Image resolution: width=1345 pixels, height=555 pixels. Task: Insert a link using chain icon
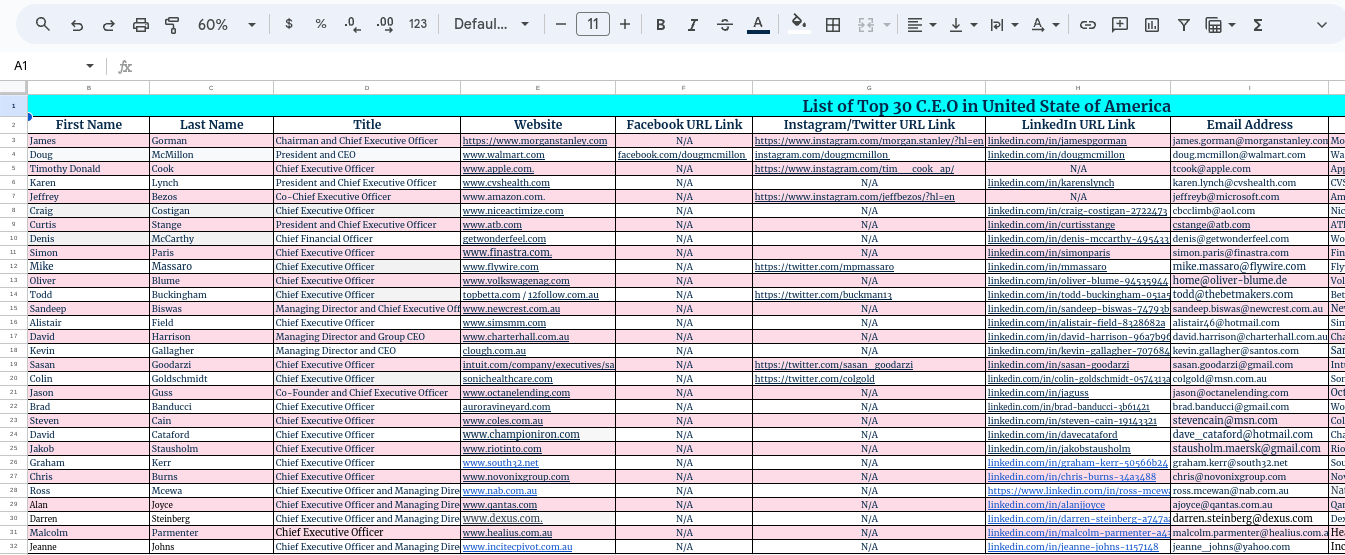(1088, 24)
